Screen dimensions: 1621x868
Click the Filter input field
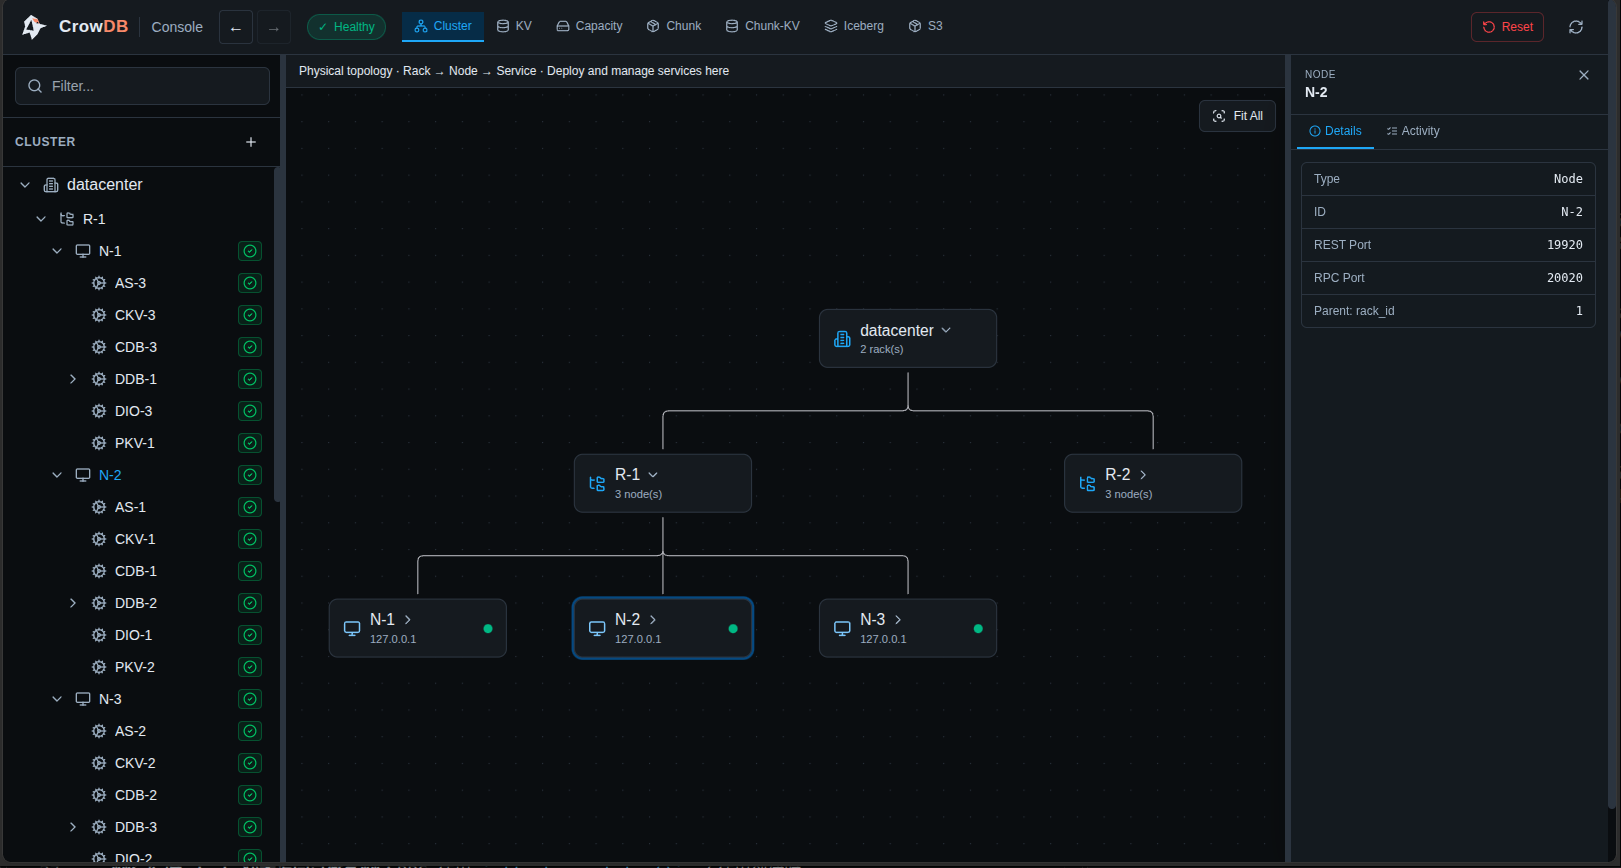(142, 86)
